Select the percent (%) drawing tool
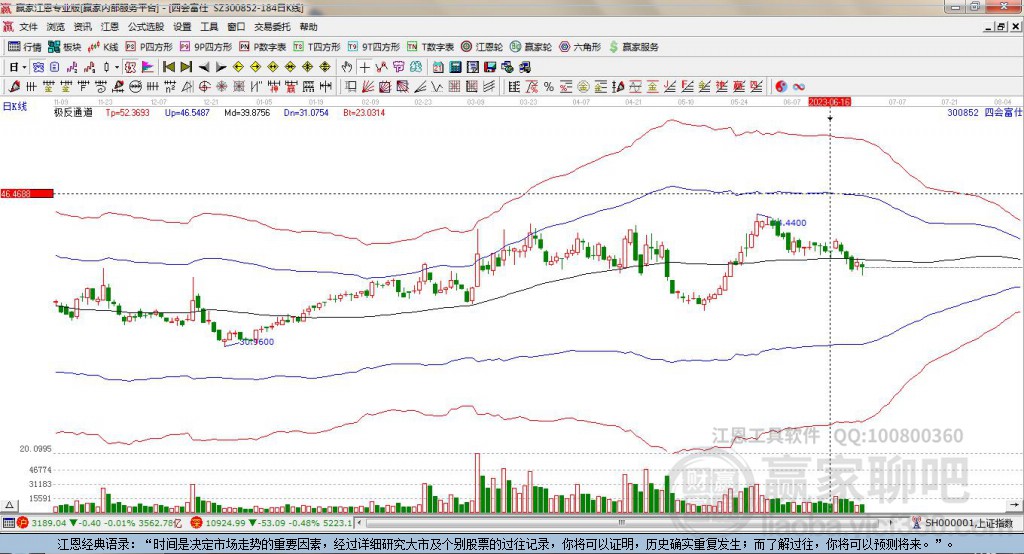Screen dimensions: 1024x554 [548, 86]
